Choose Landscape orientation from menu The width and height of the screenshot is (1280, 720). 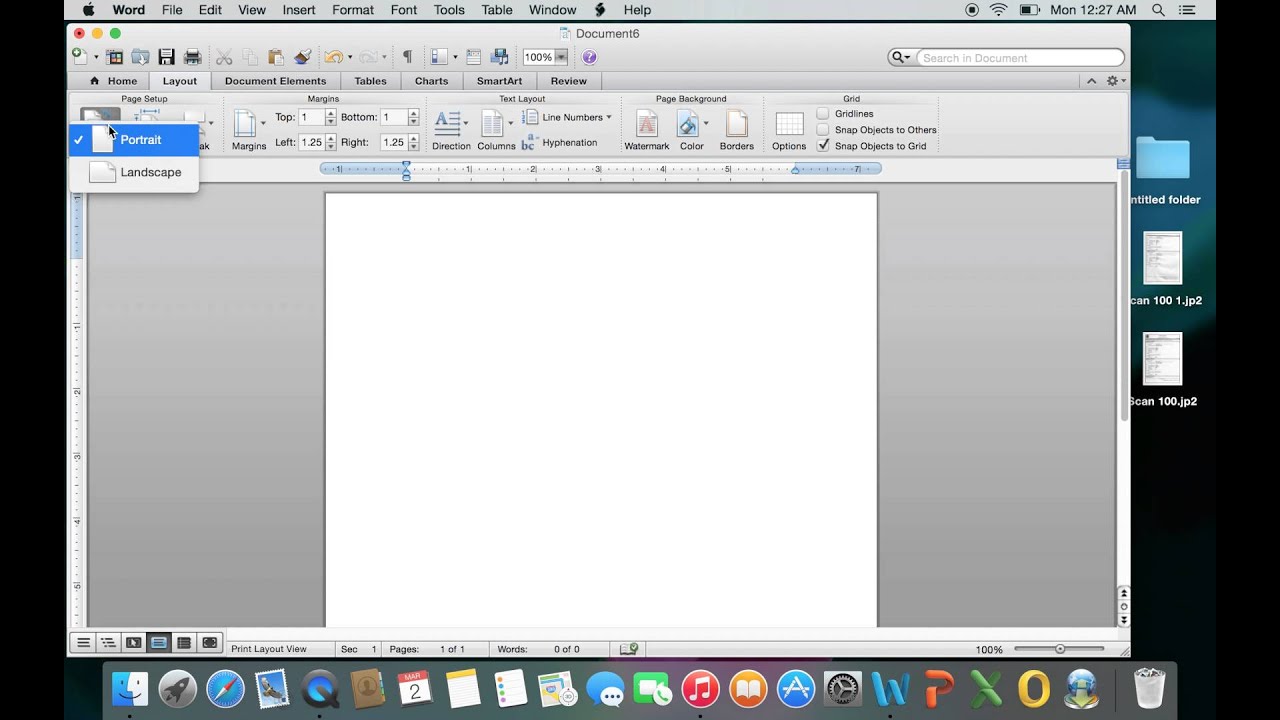[134, 172]
